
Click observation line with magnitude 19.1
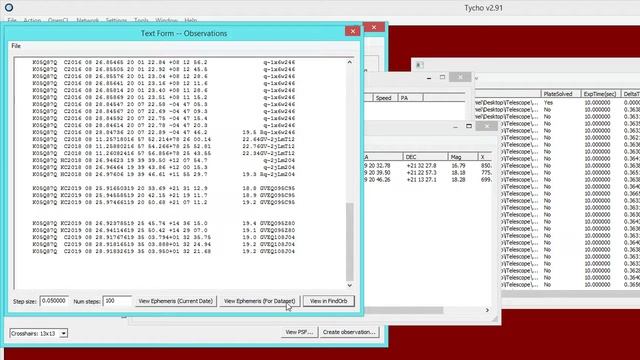[164, 230]
